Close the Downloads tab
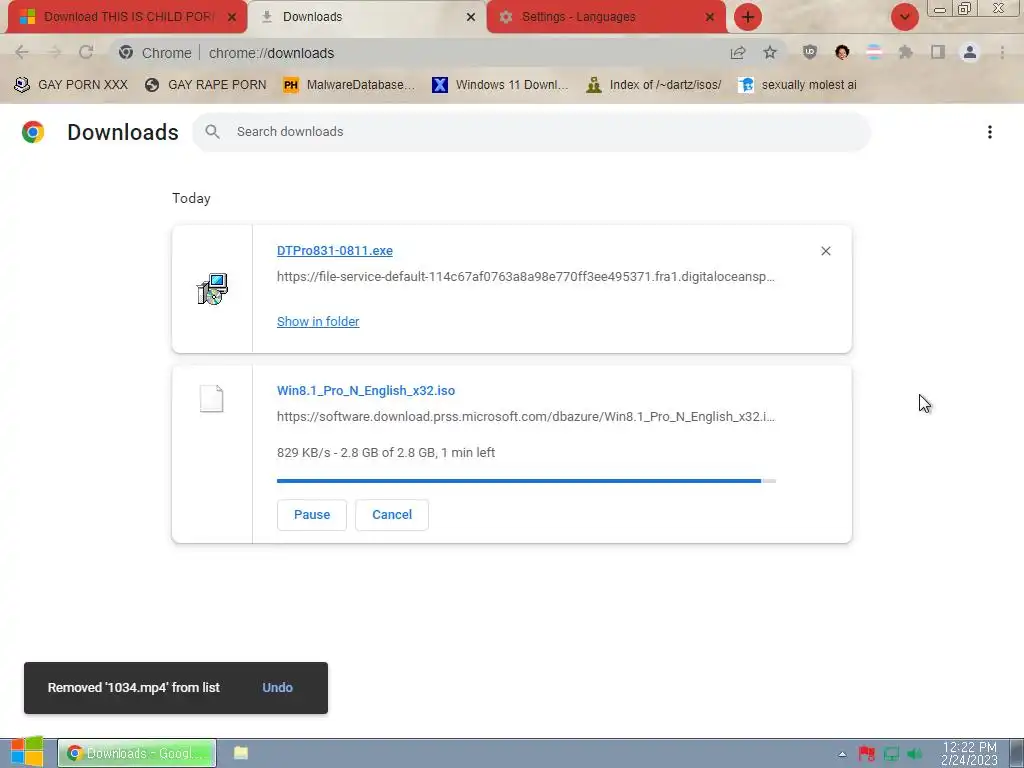Image resolution: width=1024 pixels, height=768 pixels. point(470,17)
